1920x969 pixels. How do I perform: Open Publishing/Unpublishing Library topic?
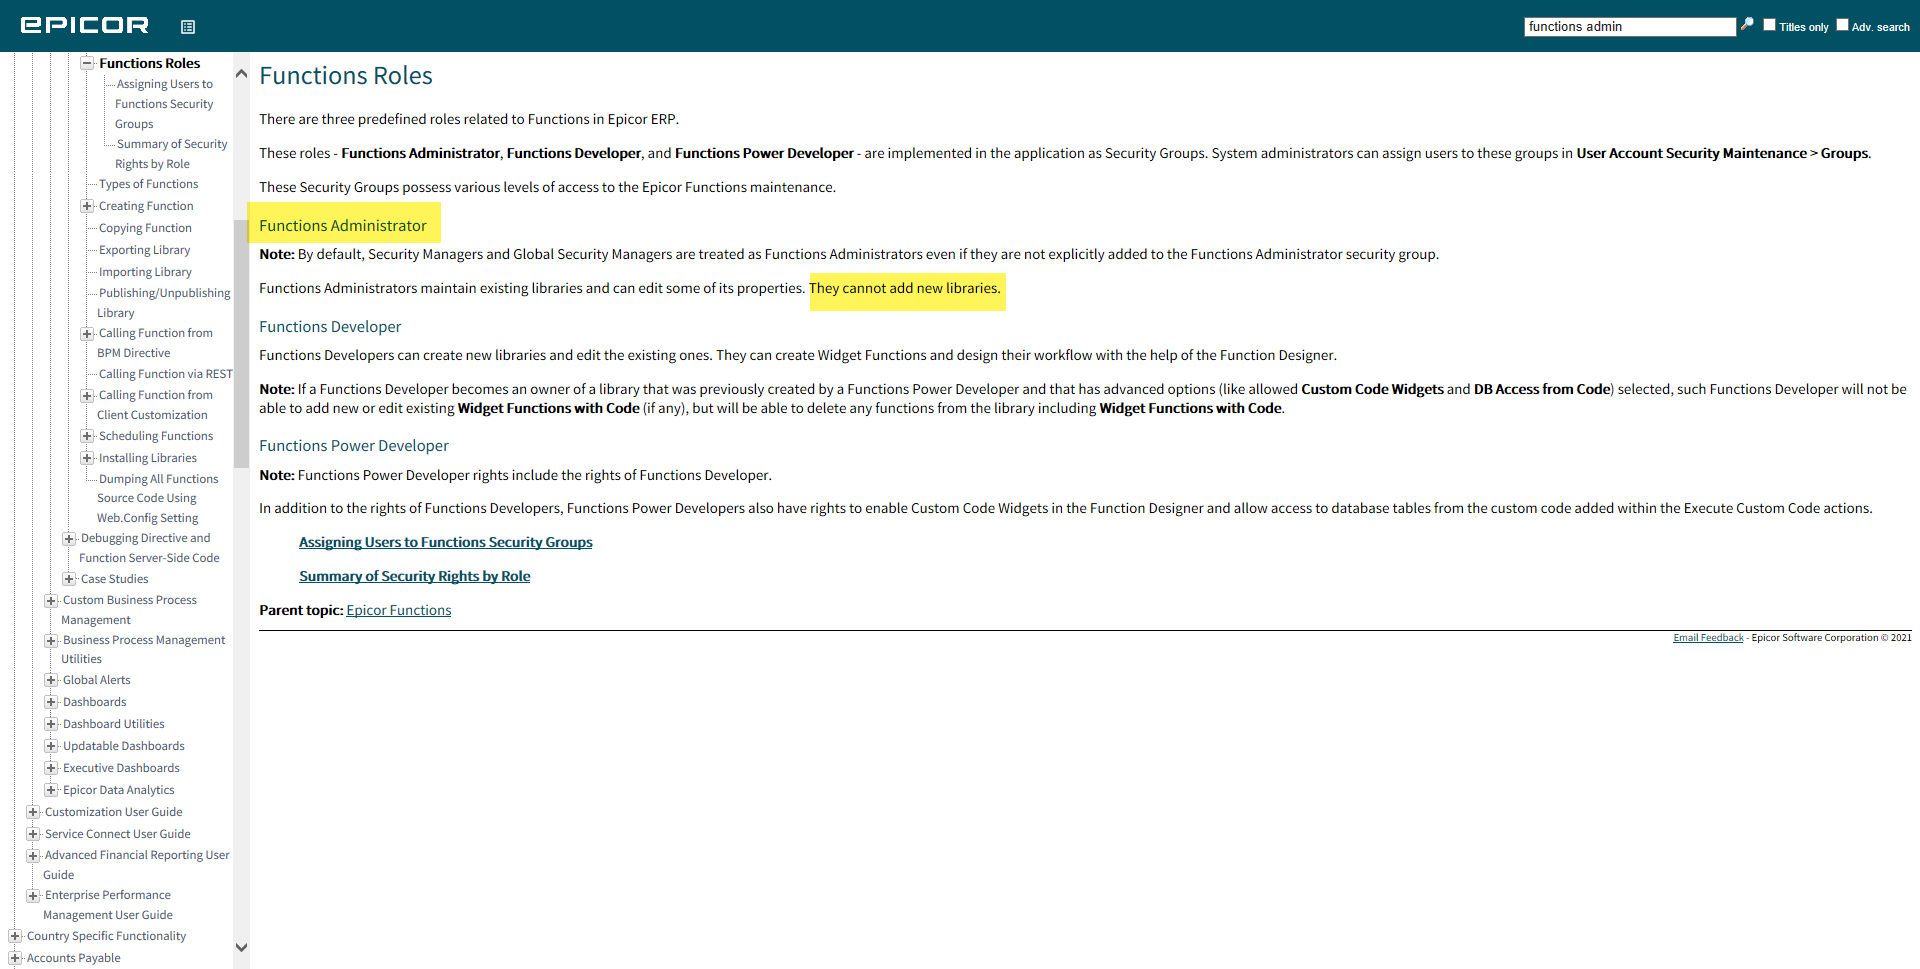coord(163,303)
